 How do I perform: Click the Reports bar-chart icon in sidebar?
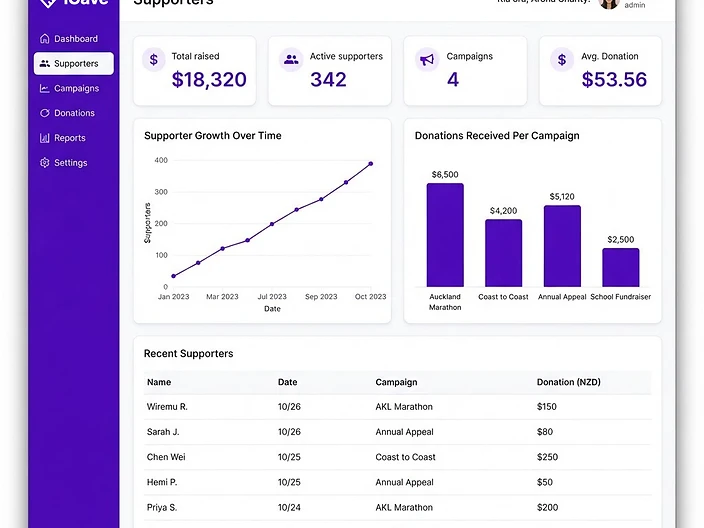pyautogui.click(x=44, y=138)
